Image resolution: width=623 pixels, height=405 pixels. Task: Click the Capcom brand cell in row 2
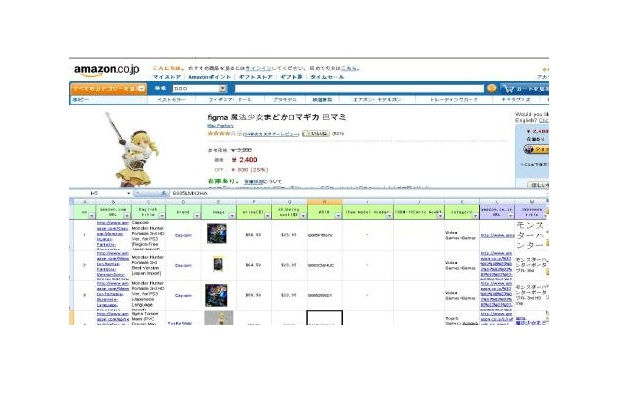point(183,265)
